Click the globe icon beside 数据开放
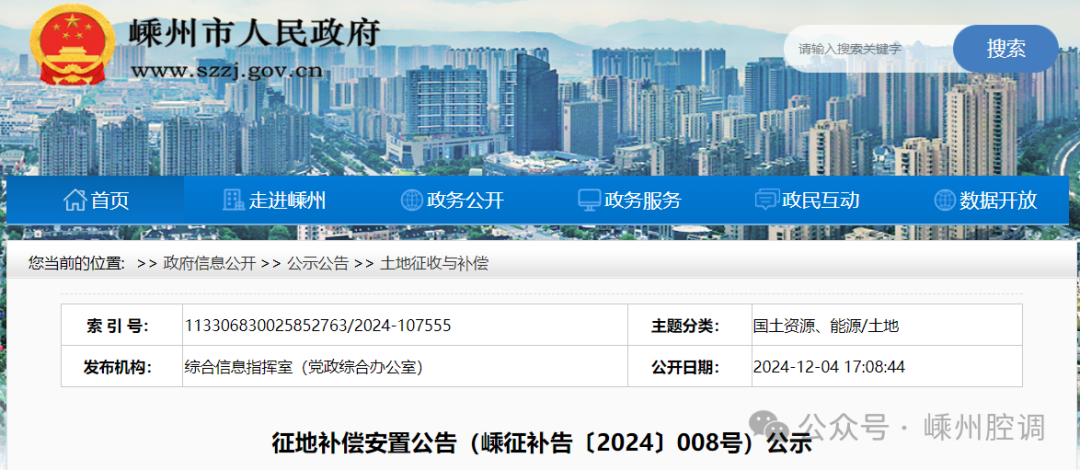Image resolution: width=1080 pixels, height=470 pixels. 944,200
